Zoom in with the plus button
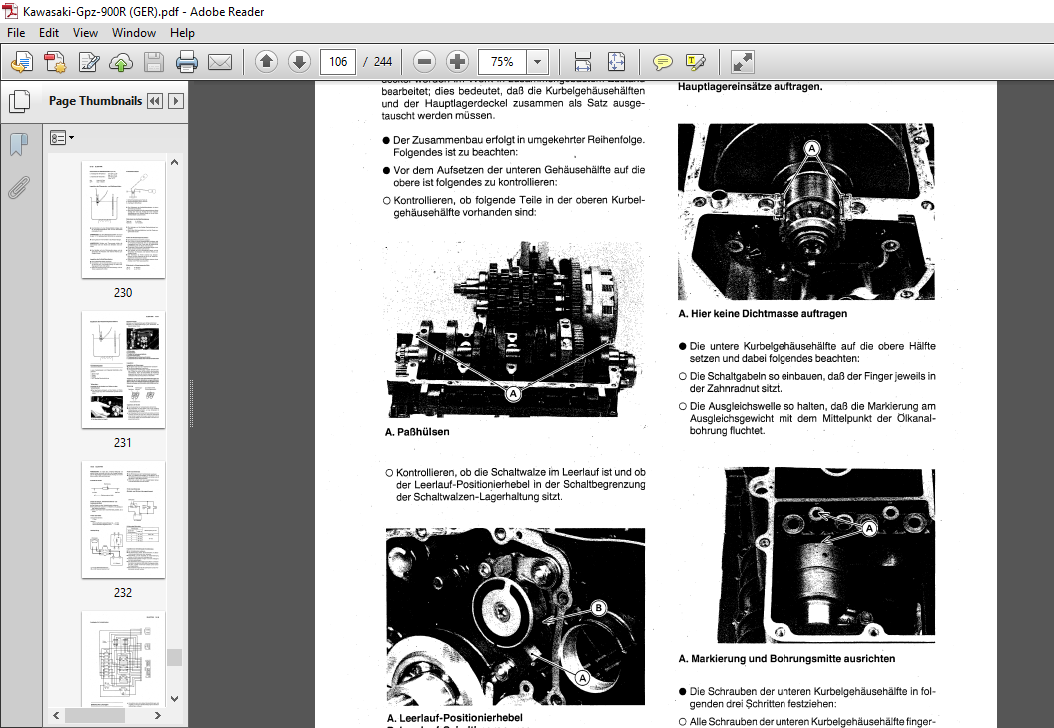 [x=457, y=62]
